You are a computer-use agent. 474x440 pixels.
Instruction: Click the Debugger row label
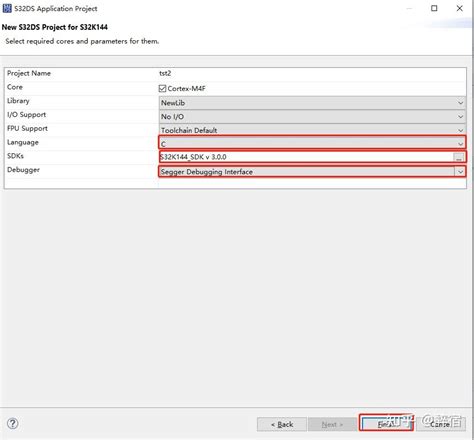pyautogui.click(x=23, y=170)
